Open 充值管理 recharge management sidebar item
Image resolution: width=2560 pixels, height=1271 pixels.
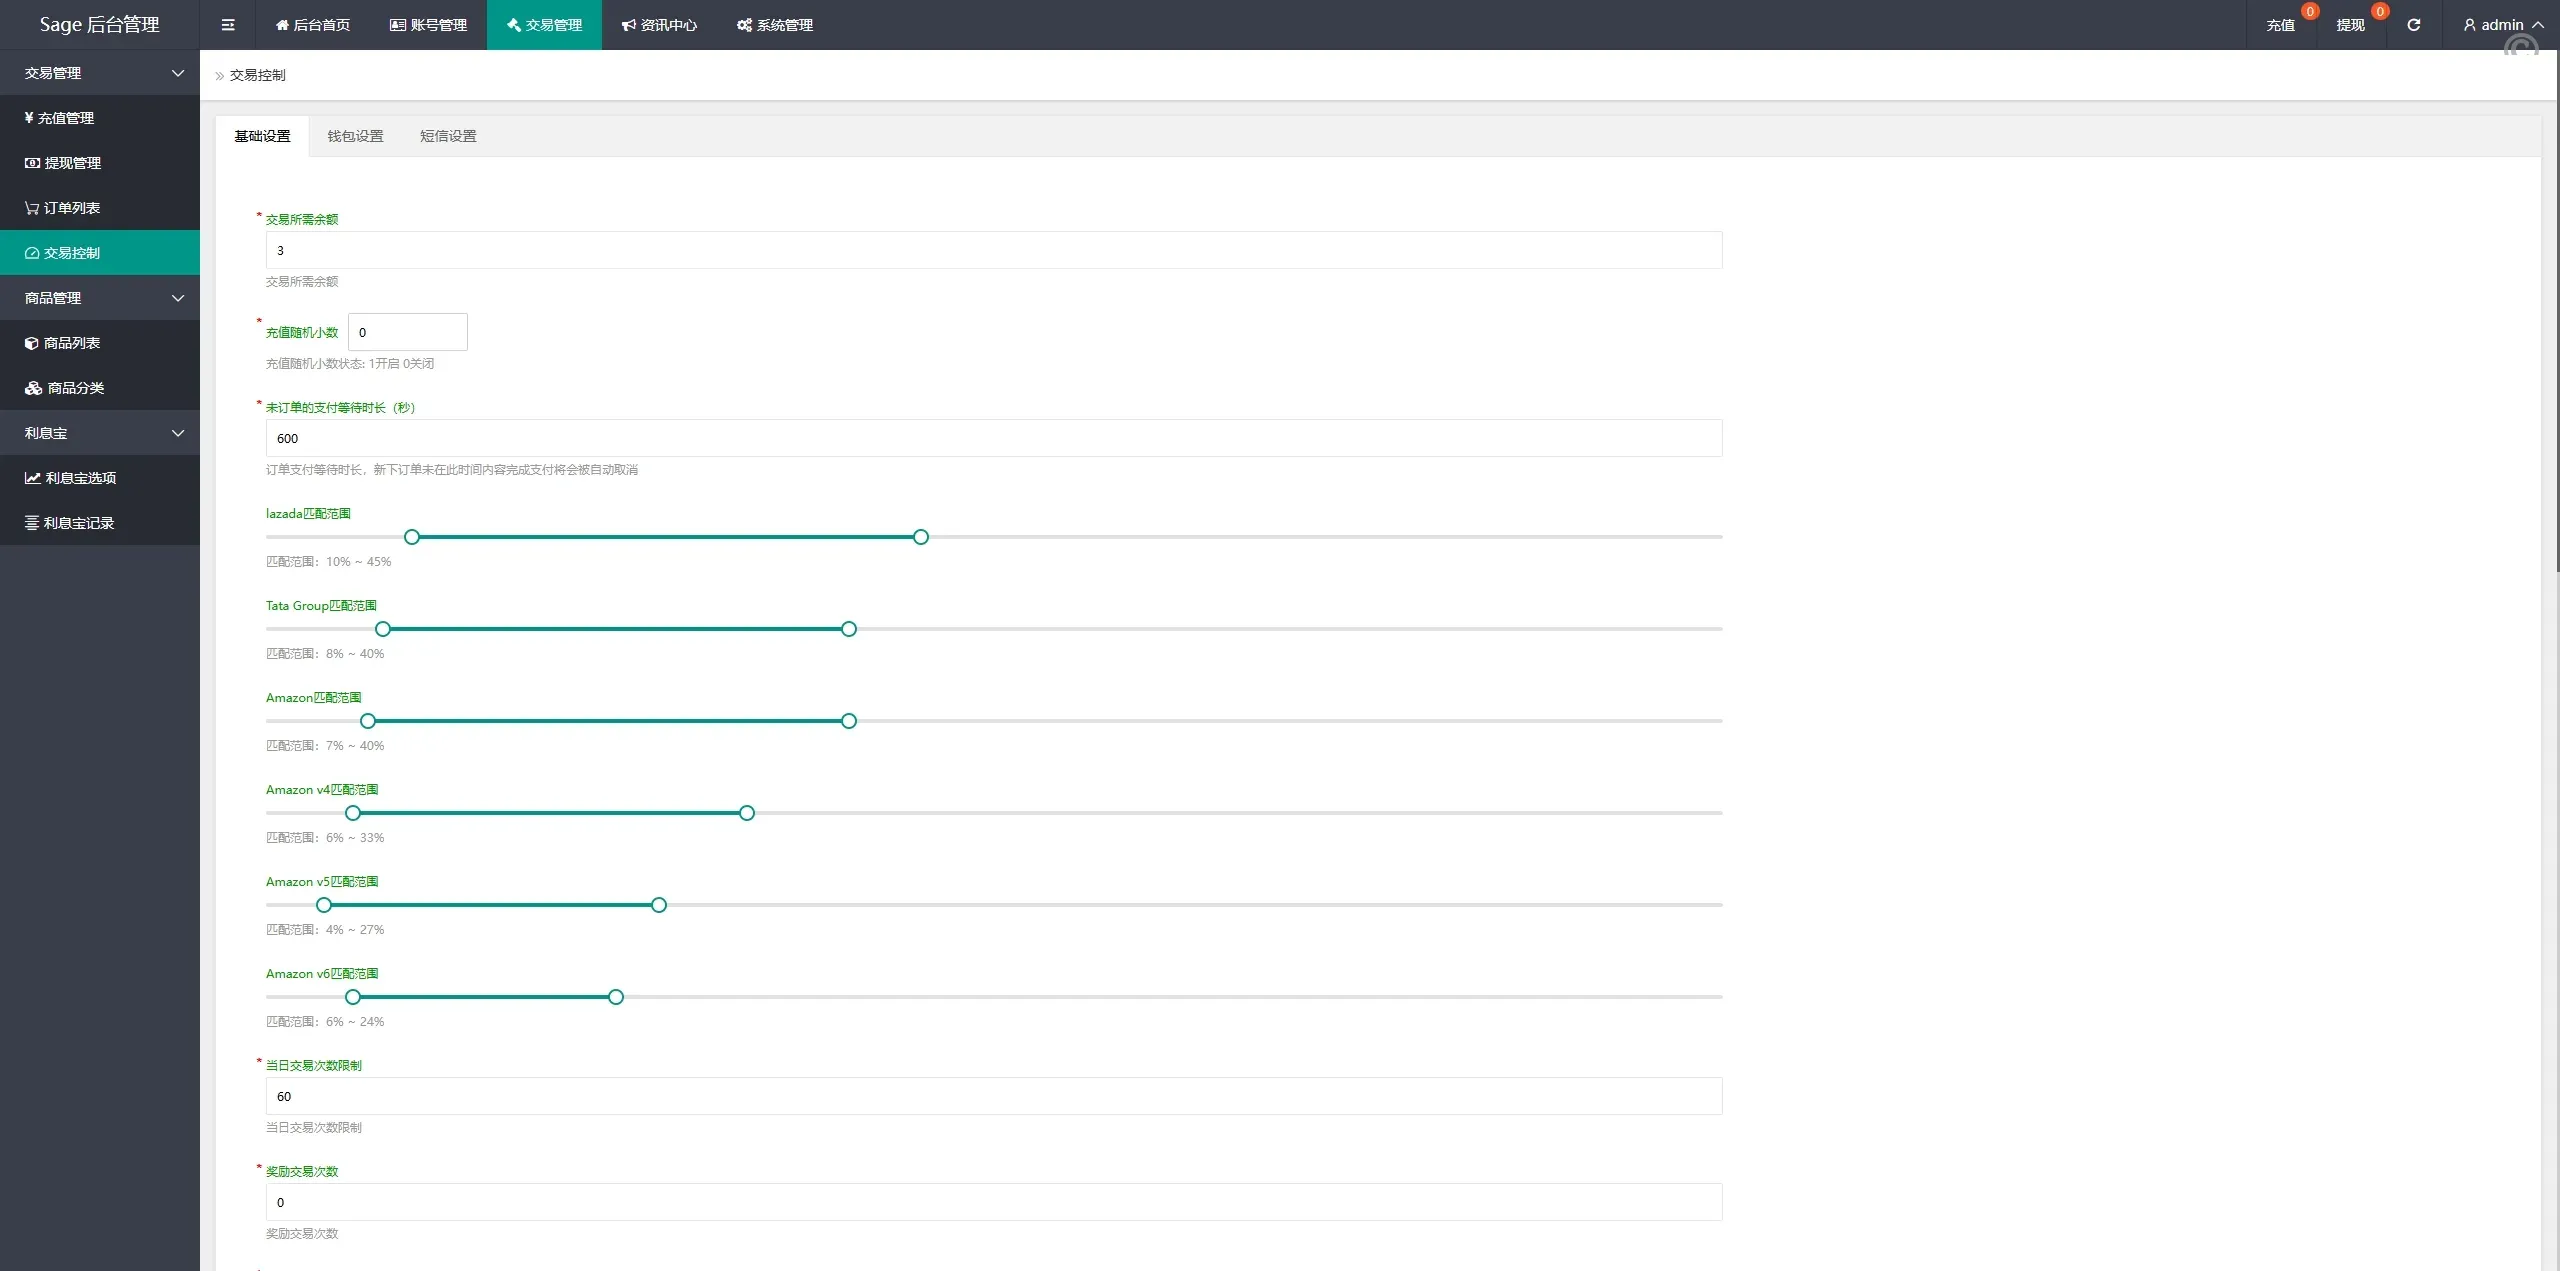coord(66,118)
